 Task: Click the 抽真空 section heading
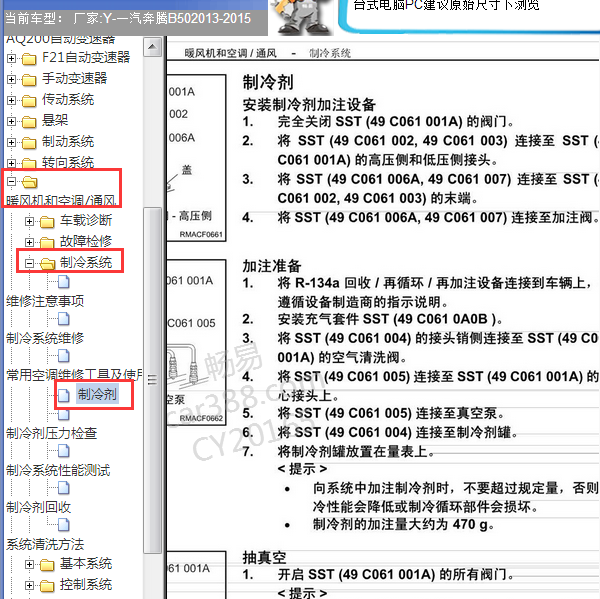(264, 557)
